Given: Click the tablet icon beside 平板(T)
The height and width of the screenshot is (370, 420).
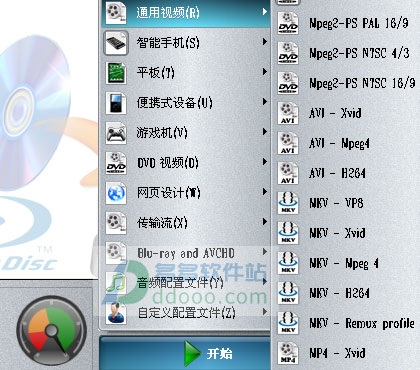Looking at the screenshot, I should (116, 73).
